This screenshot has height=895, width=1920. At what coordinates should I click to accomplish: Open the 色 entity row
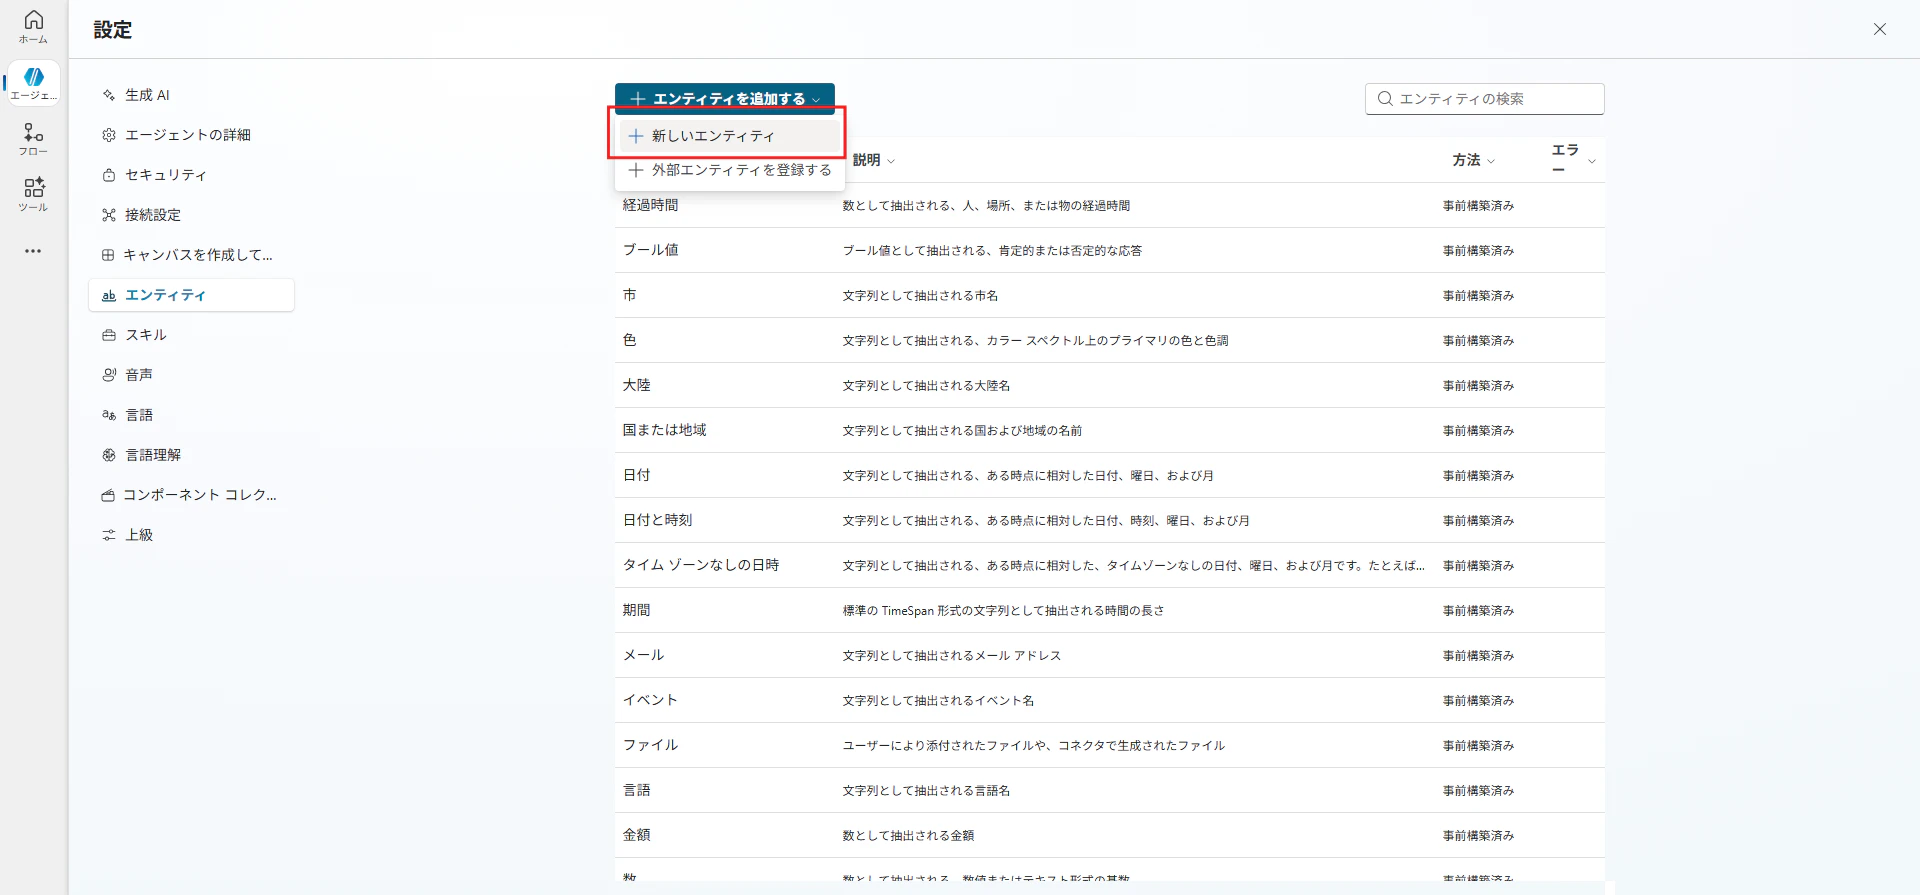[x=1110, y=340]
